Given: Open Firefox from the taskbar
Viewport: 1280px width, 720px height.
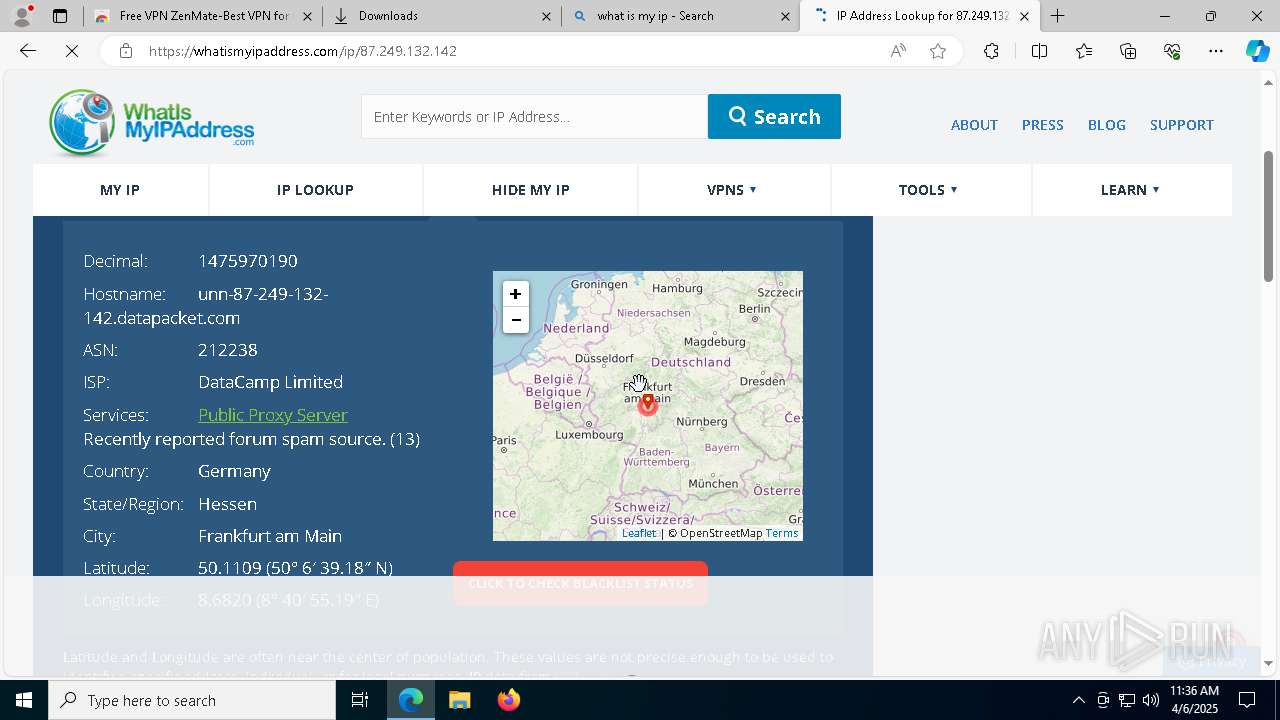Looking at the screenshot, I should coord(509,700).
